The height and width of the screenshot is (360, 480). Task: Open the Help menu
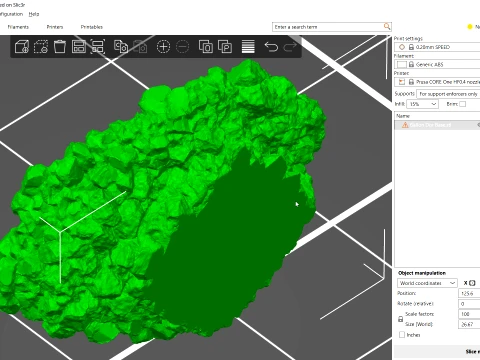pos(34,14)
